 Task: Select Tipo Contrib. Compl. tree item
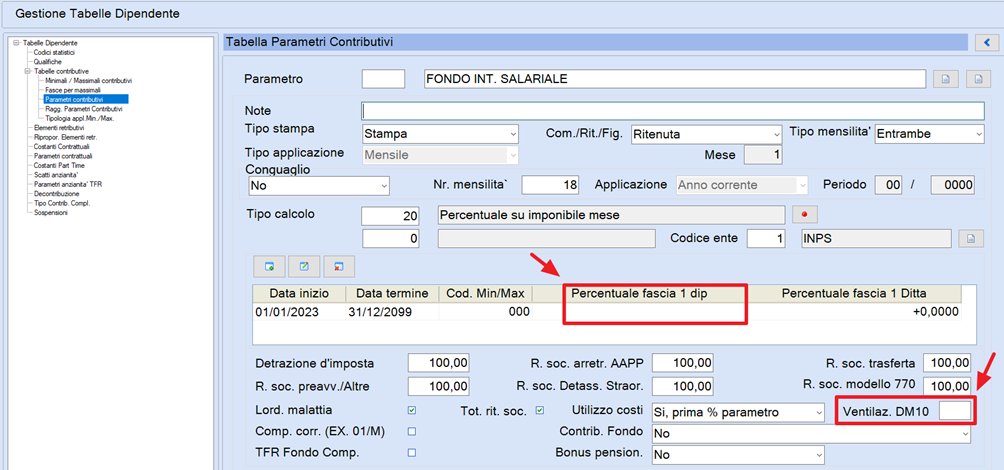[x=61, y=202]
